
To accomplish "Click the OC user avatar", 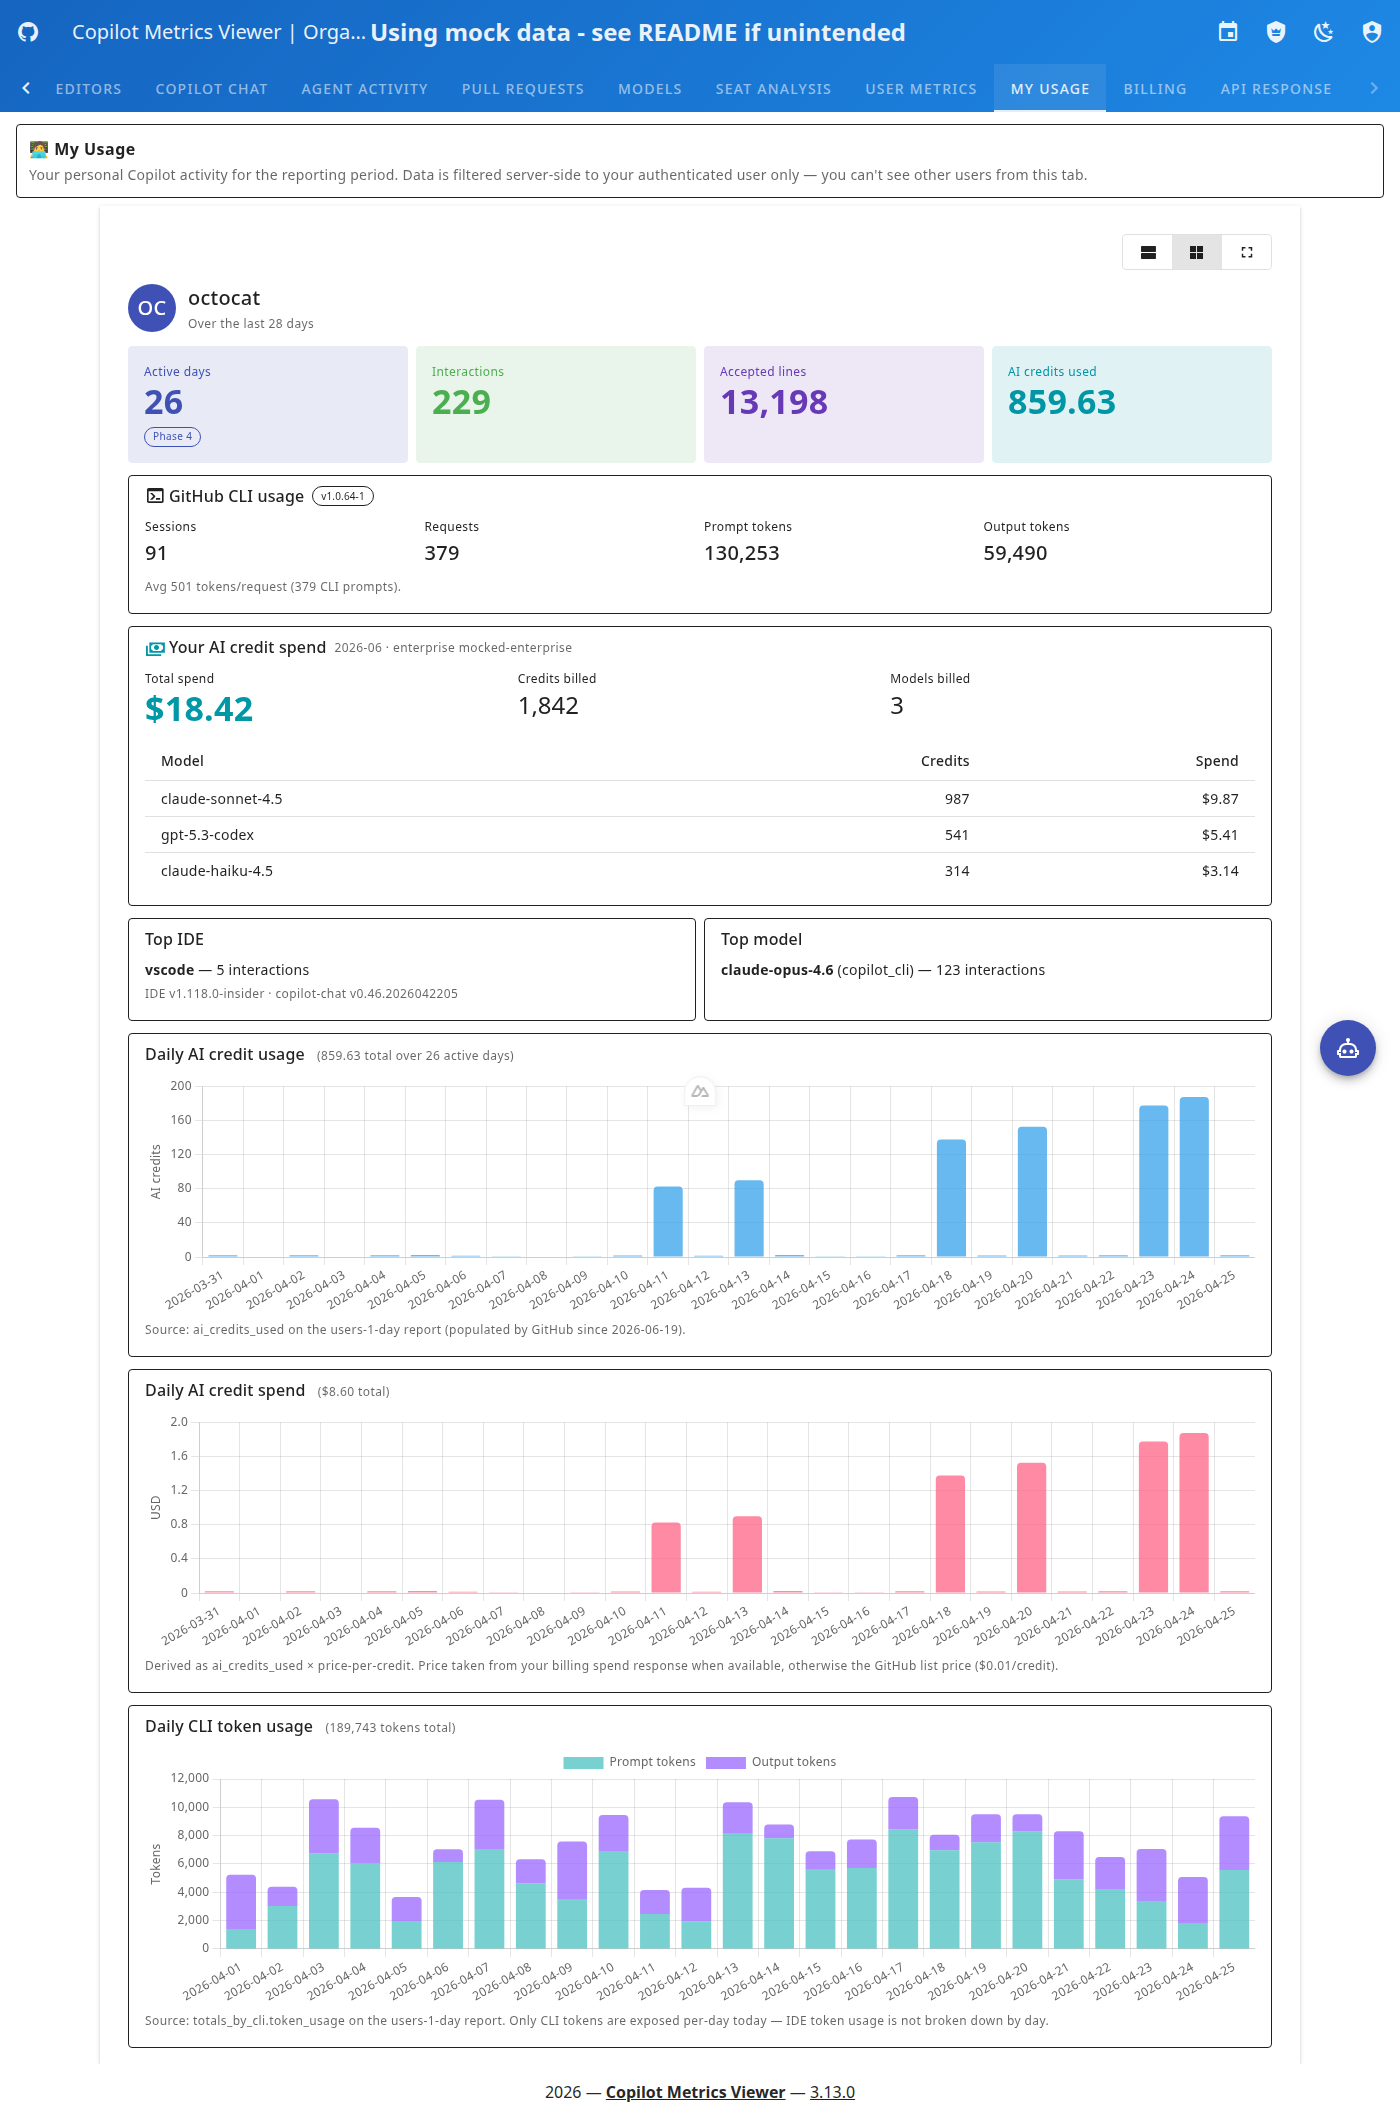I will click(152, 308).
